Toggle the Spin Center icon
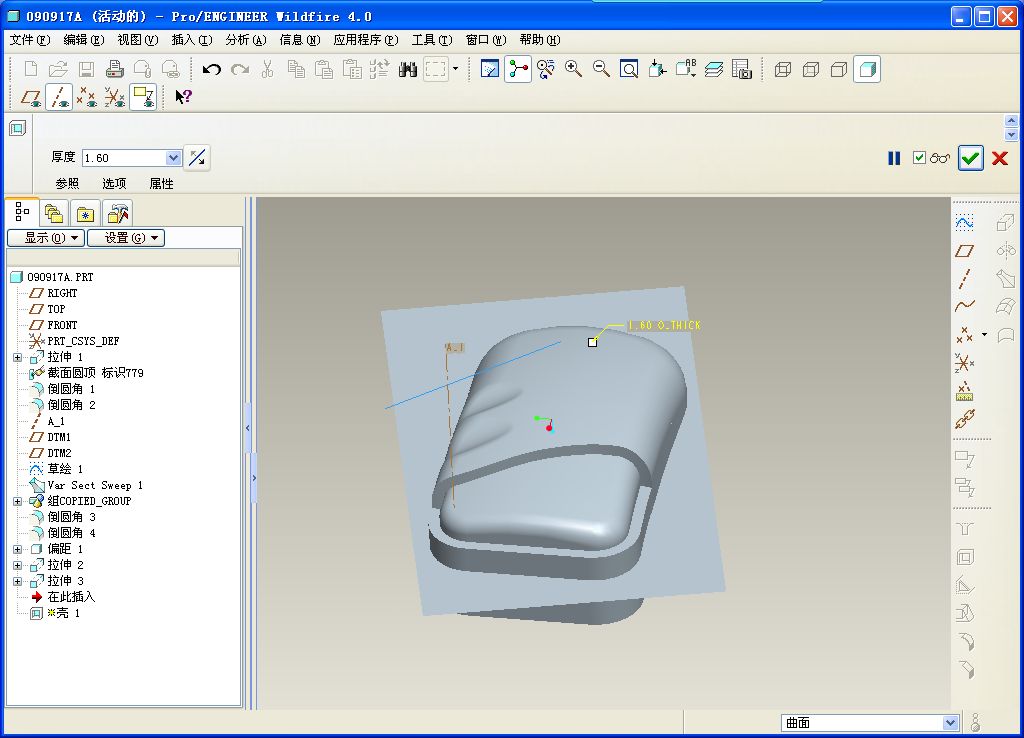Screen dimensions: 1024x738 coord(518,69)
